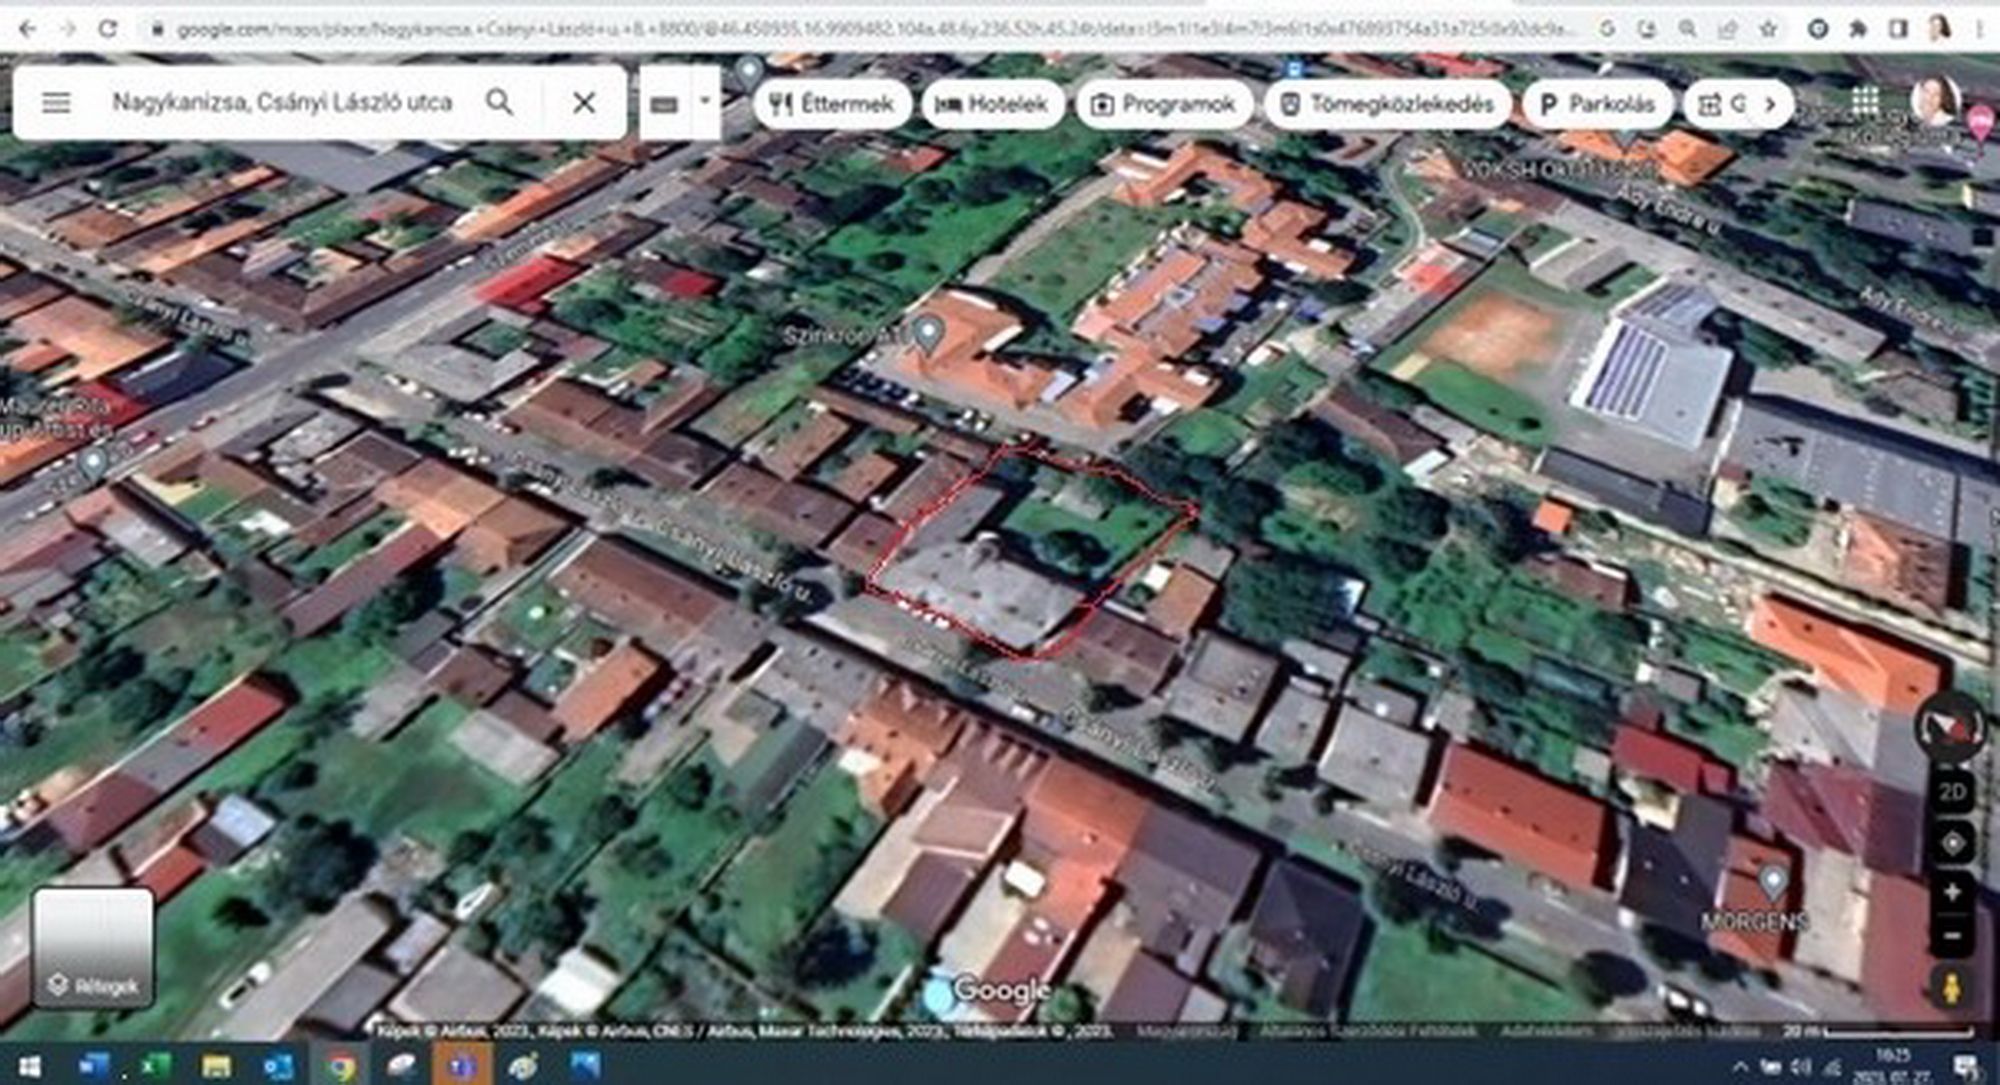2000x1085 pixels.
Task: Center map on my location
Action: [x=1952, y=843]
